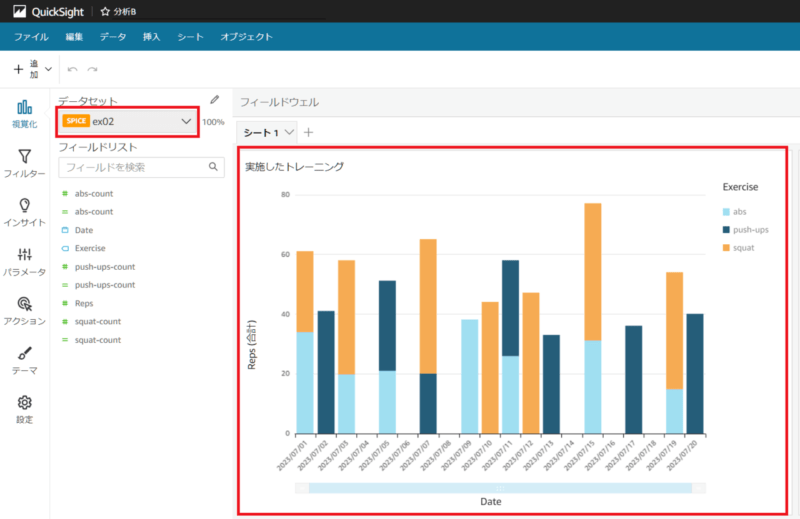This screenshot has height=519, width=800.
Task: Undo the last action
Action: pyautogui.click(x=72, y=69)
